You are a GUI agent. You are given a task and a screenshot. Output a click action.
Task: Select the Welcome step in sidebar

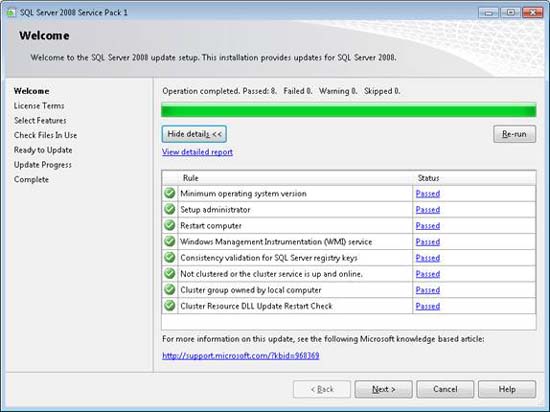pos(32,91)
